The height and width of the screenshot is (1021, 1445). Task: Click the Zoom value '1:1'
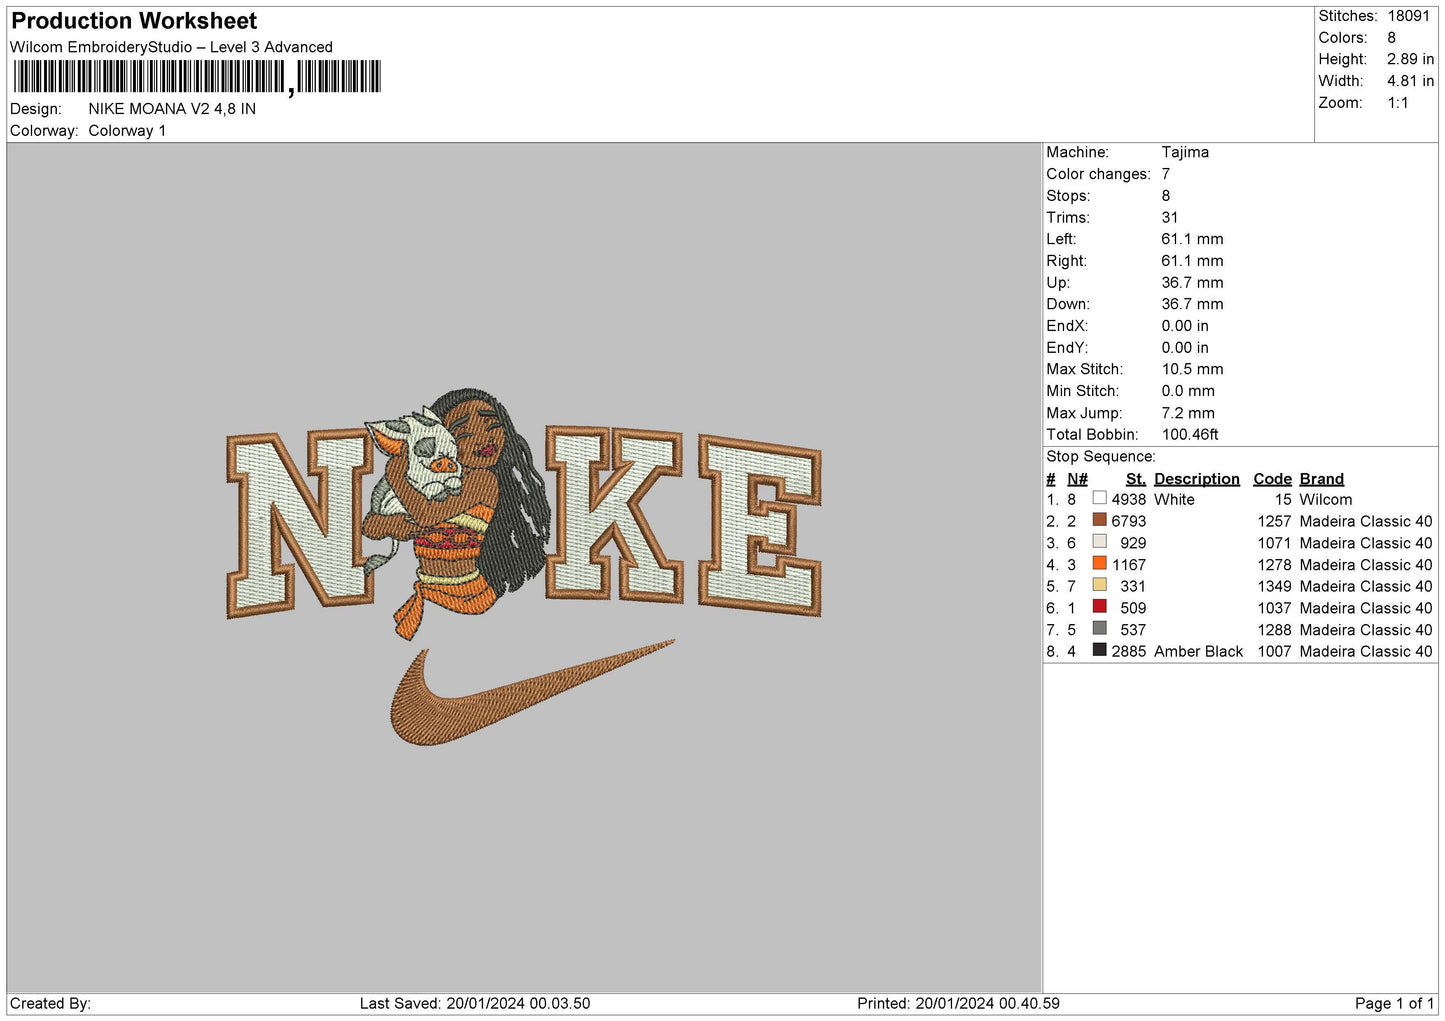(x=1398, y=103)
